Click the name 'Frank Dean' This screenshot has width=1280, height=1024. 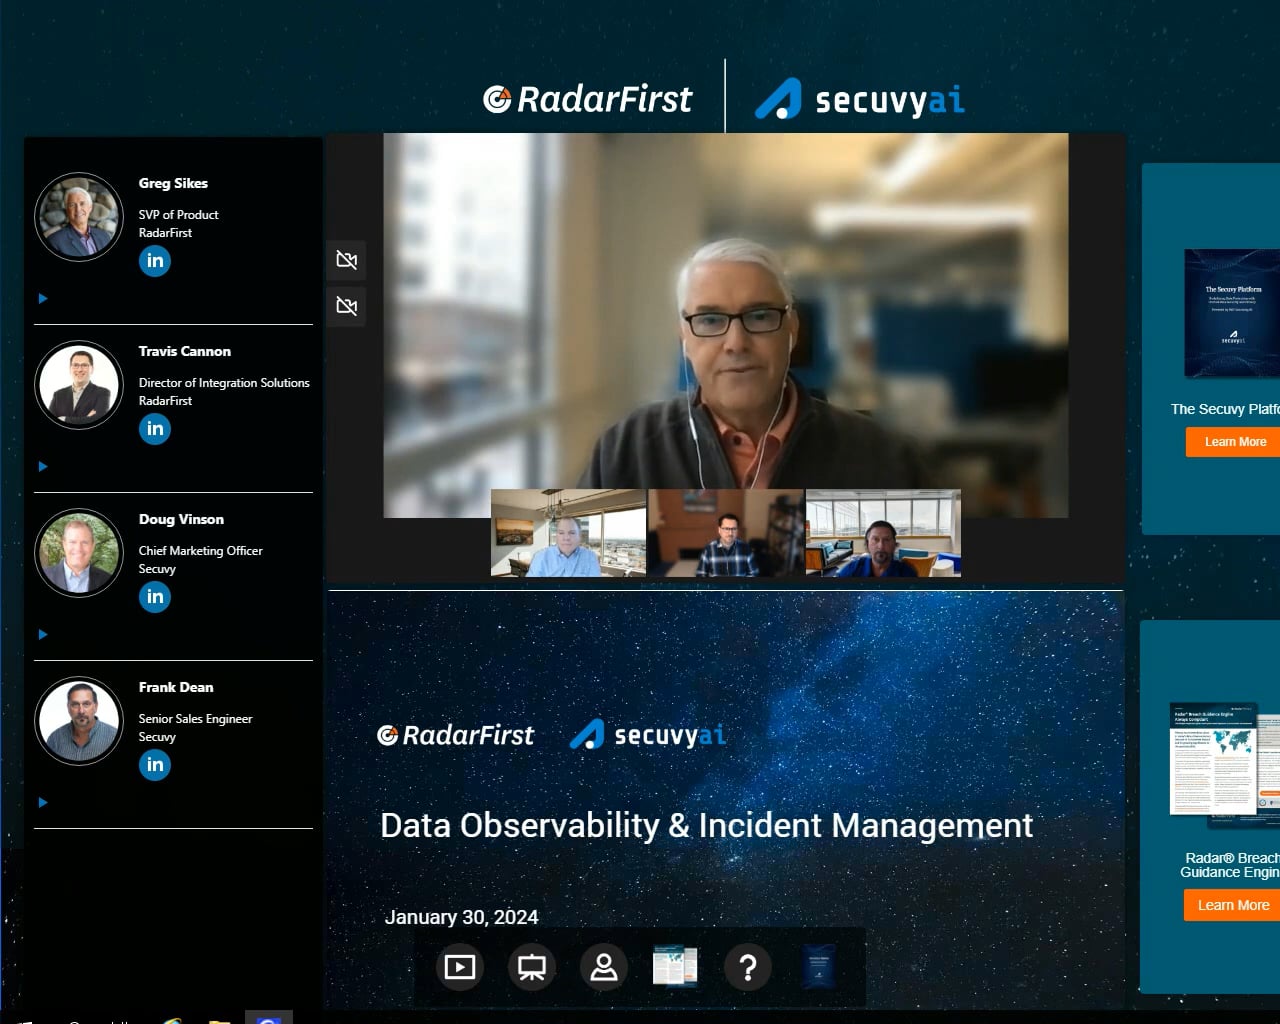point(176,687)
